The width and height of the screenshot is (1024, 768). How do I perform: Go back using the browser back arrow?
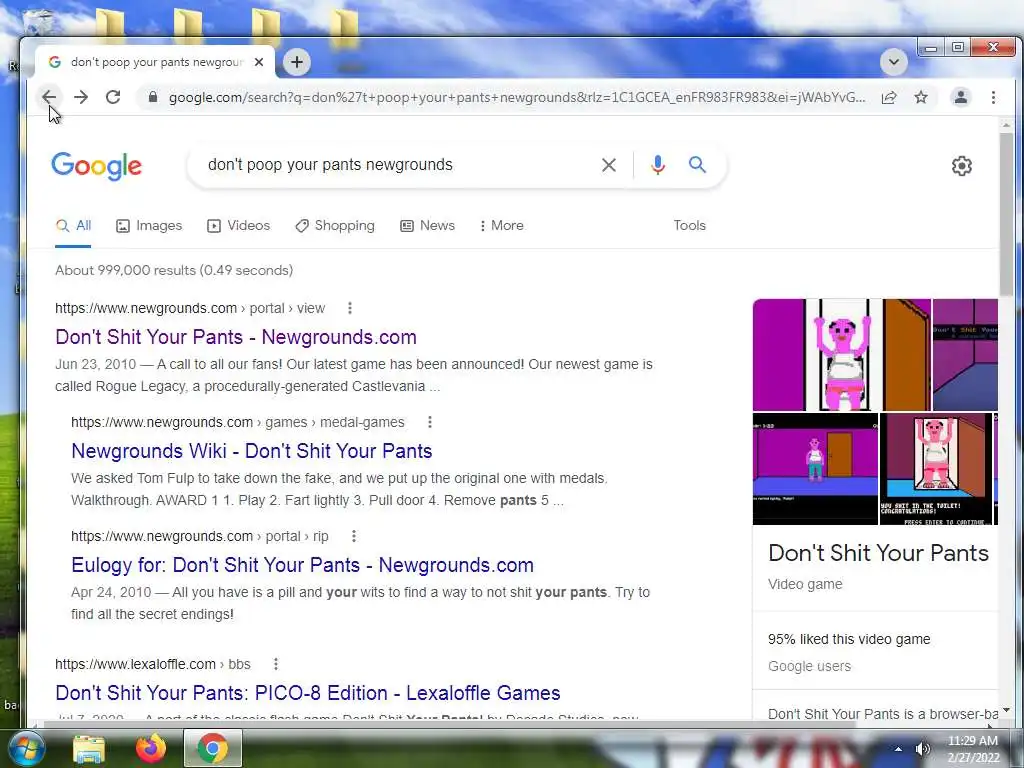[49, 97]
